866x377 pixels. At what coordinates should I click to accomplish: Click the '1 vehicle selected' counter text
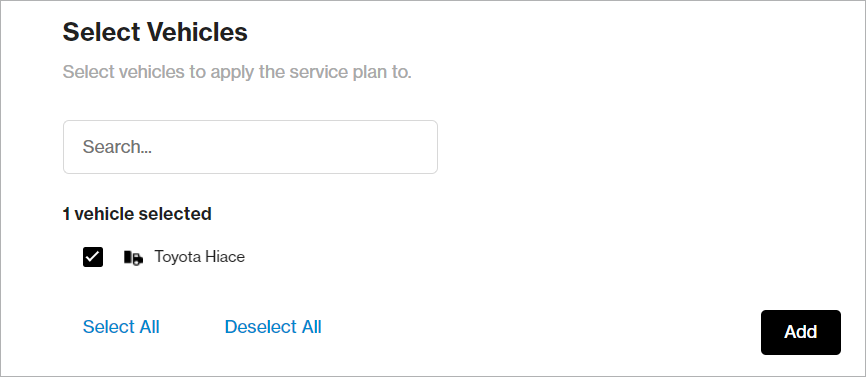point(137,214)
